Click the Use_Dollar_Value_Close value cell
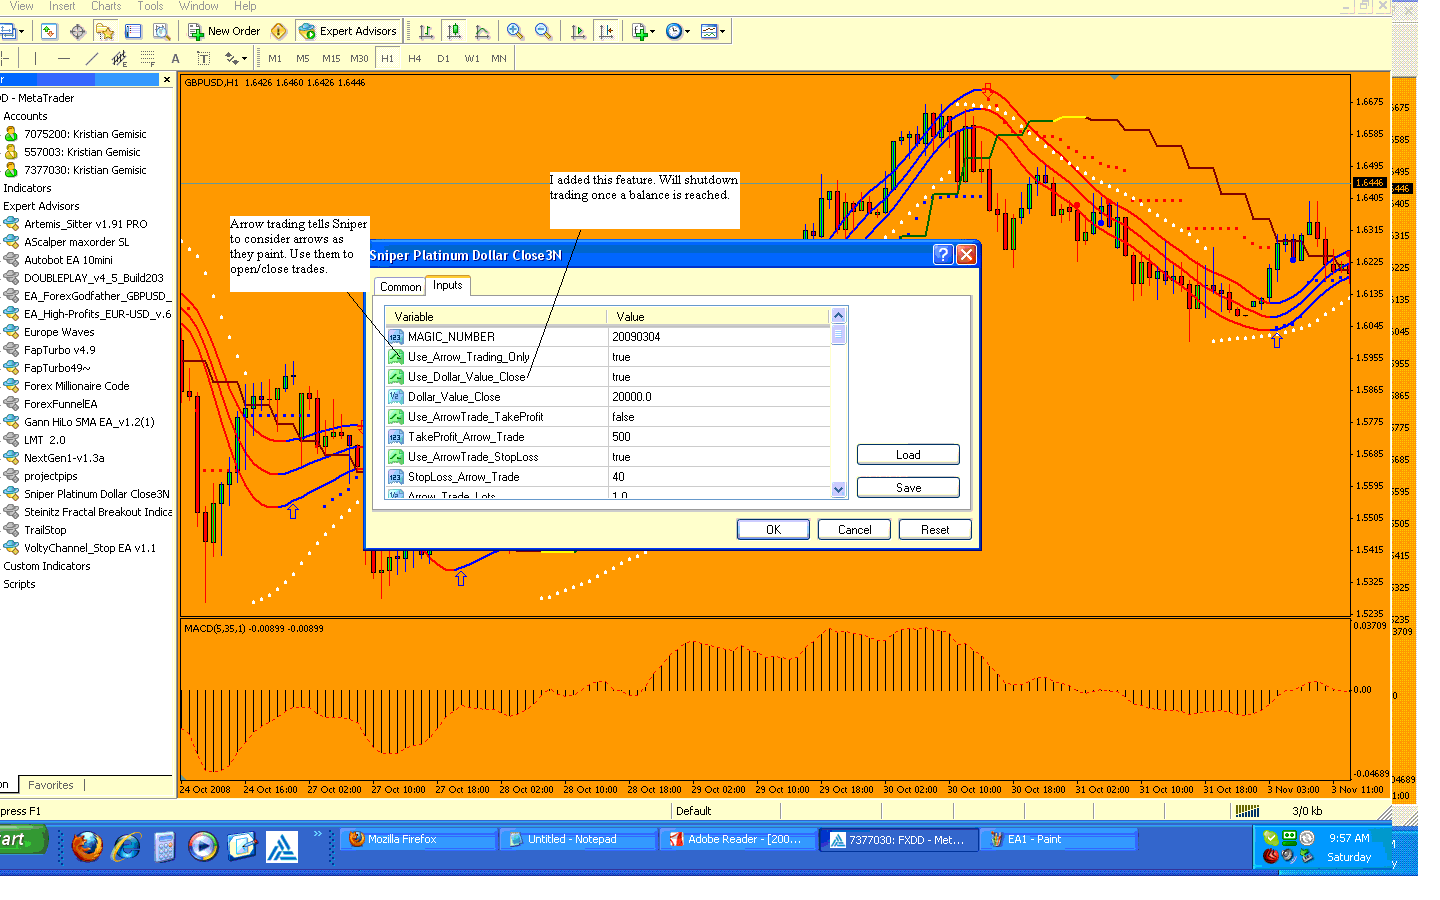 (718, 377)
